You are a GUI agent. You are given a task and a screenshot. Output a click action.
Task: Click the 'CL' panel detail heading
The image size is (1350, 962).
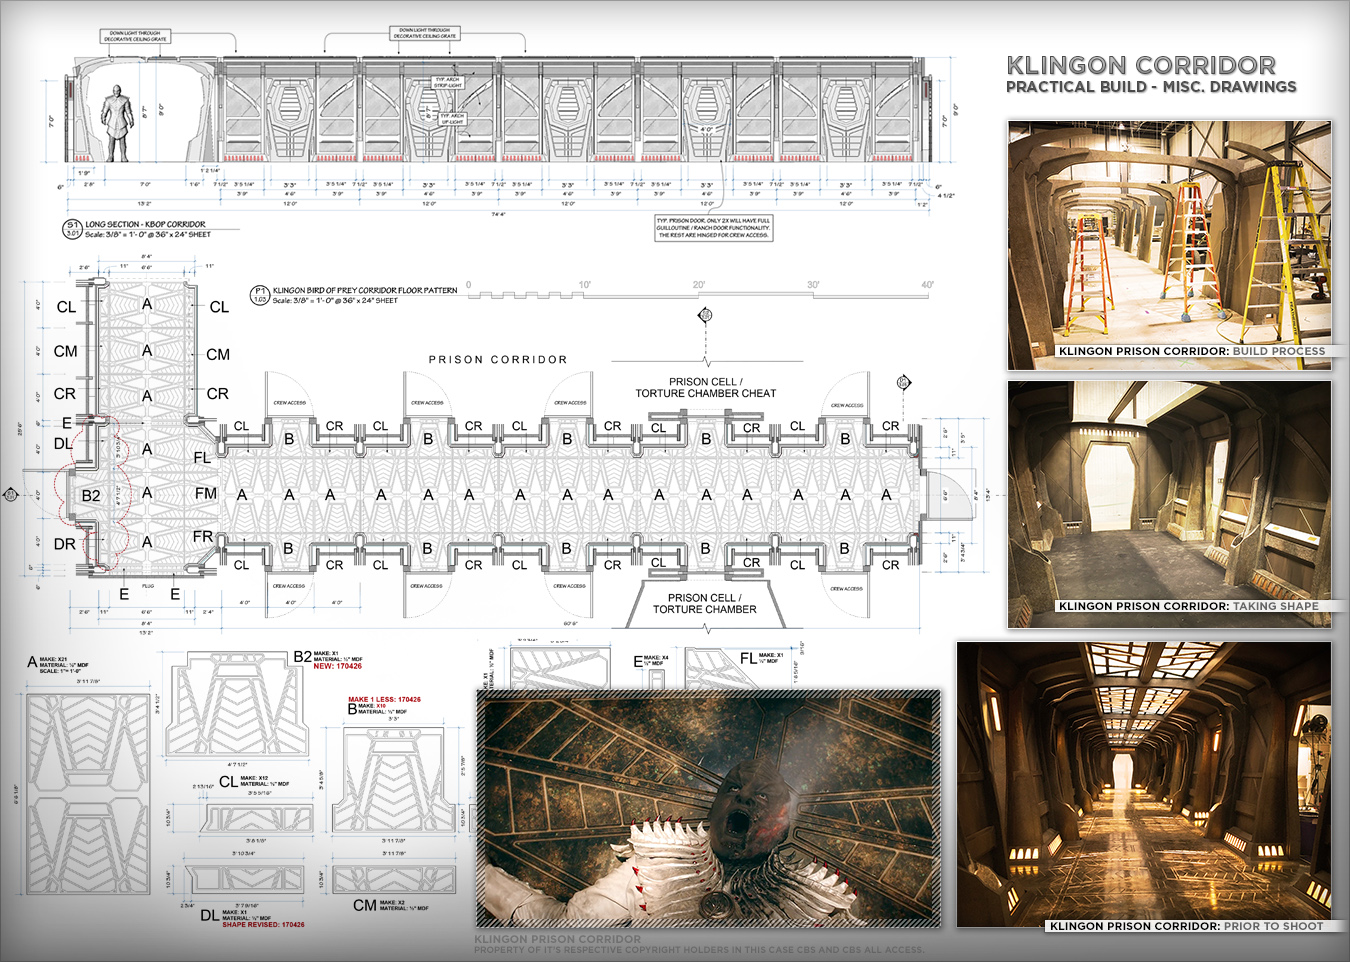(228, 782)
